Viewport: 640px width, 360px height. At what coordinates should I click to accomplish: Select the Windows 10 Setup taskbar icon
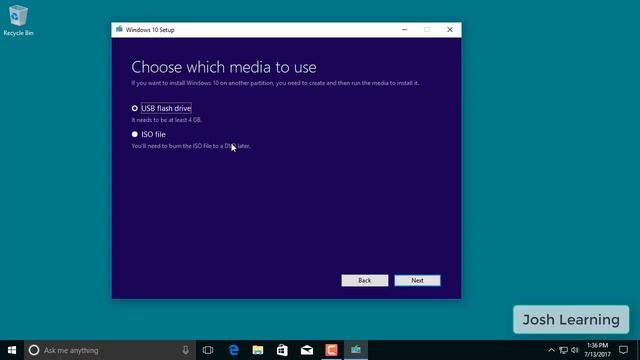point(356,350)
